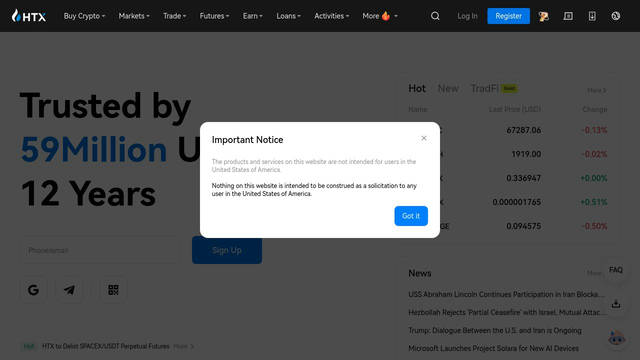Open the QR code sign-up icon

[x=113, y=290]
